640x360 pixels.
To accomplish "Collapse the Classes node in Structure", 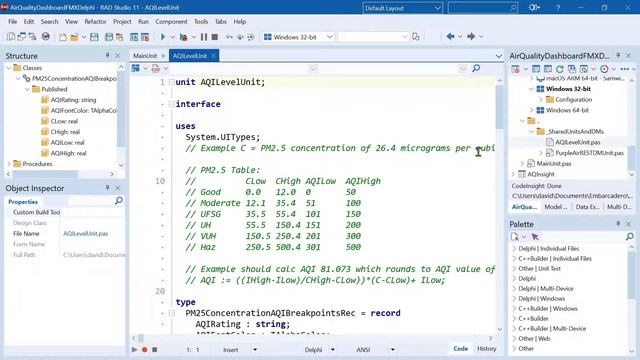I will [x=9, y=68].
